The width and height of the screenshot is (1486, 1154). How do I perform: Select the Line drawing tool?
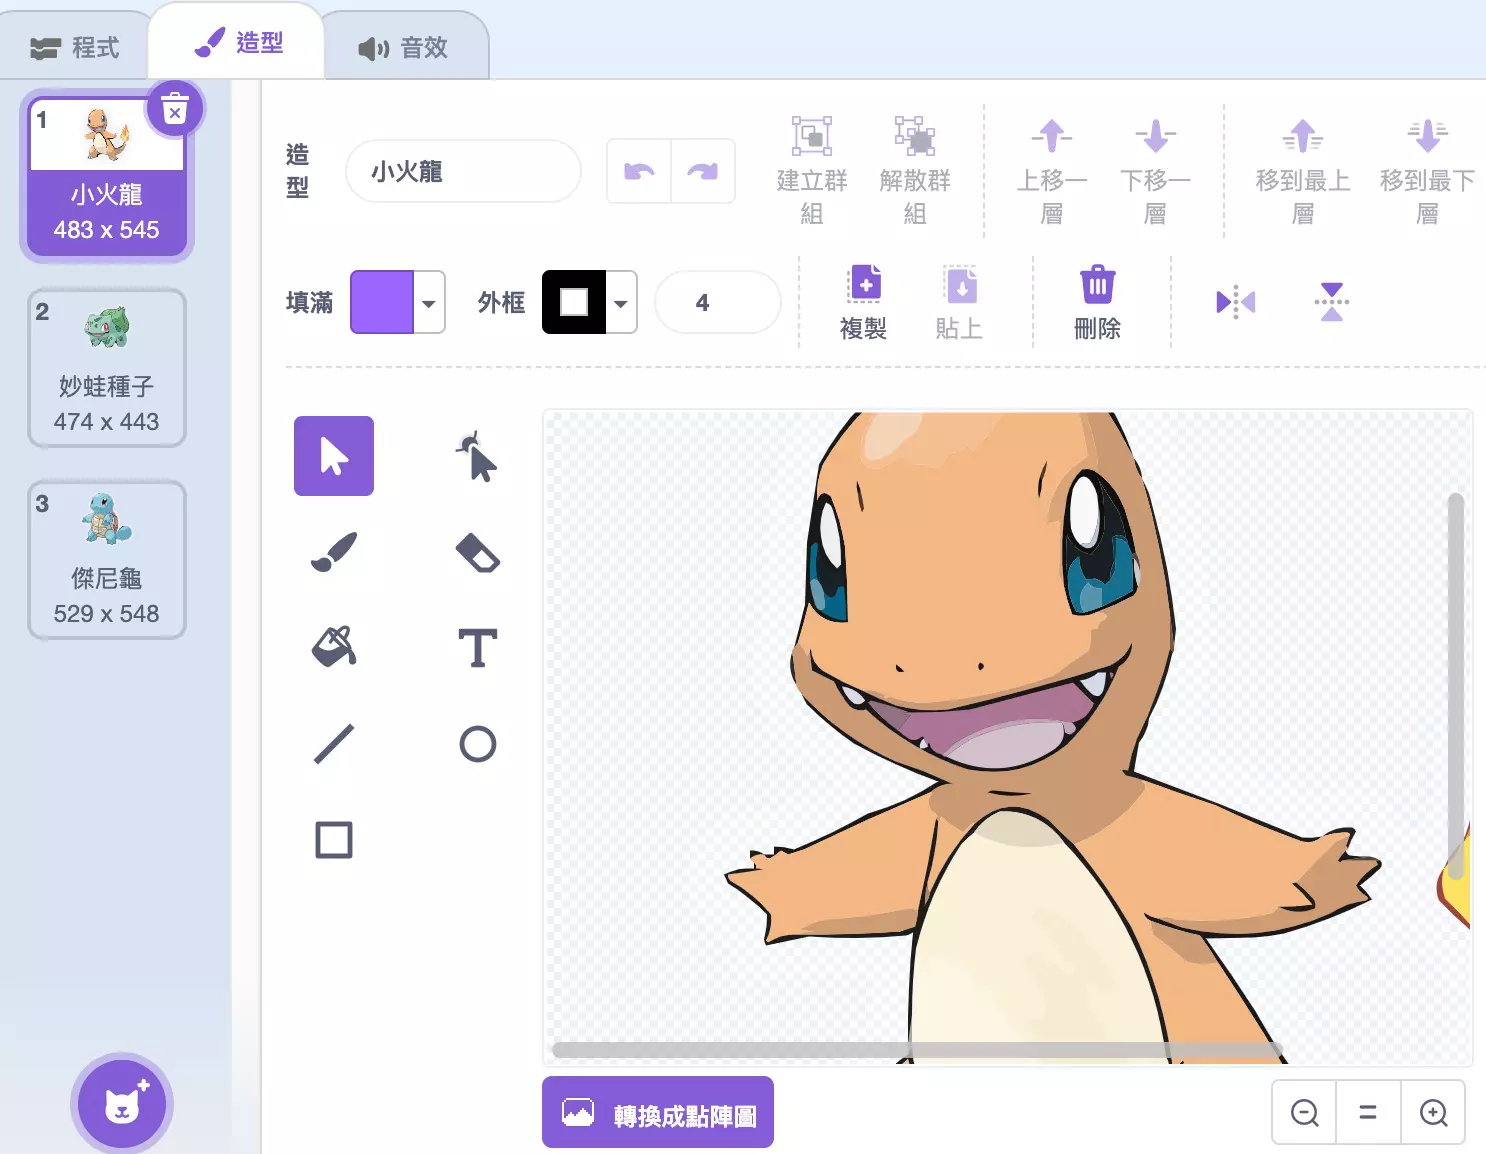coord(334,744)
